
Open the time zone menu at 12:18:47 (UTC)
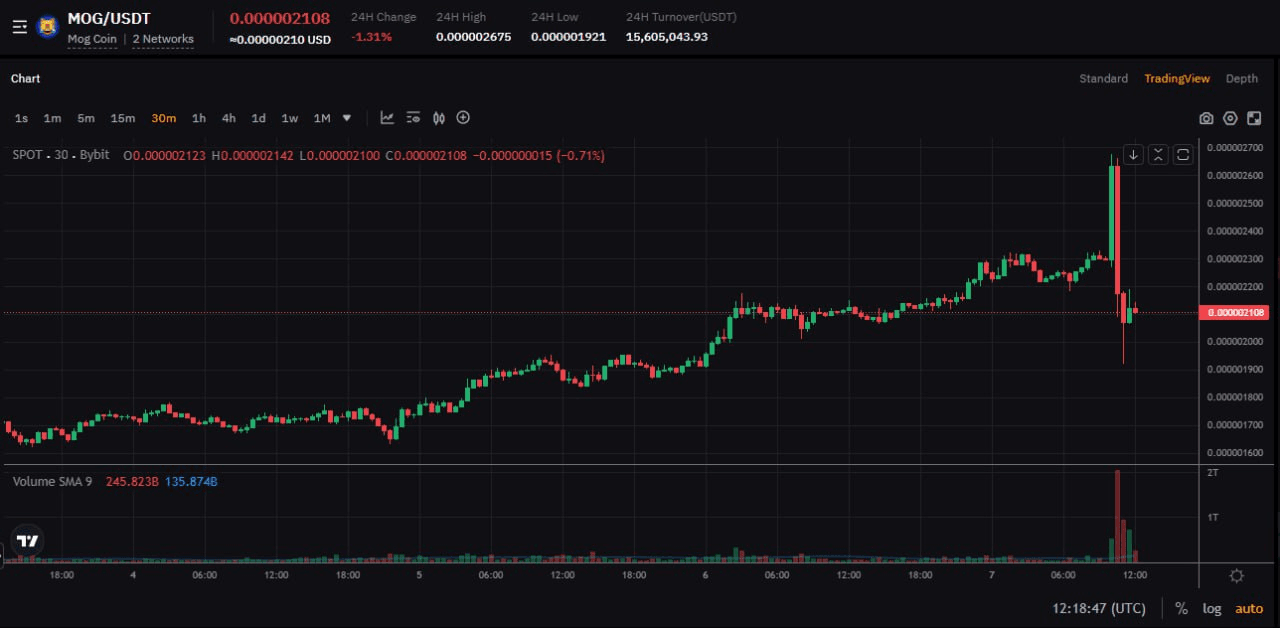(x=1099, y=608)
